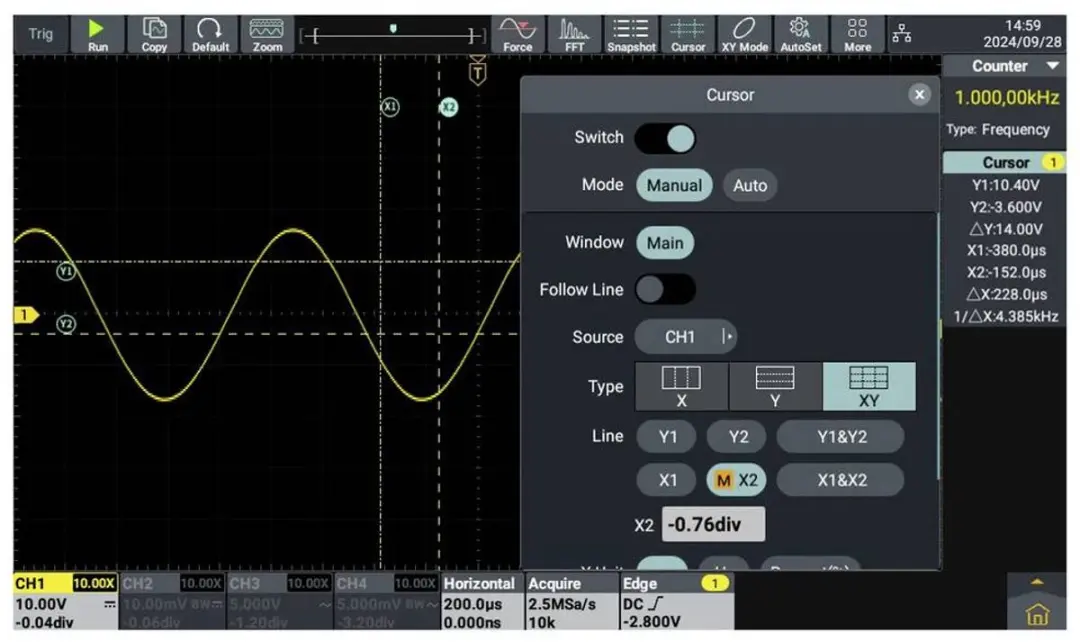
Task: Enable the Follow Line toggle
Action: click(665, 289)
